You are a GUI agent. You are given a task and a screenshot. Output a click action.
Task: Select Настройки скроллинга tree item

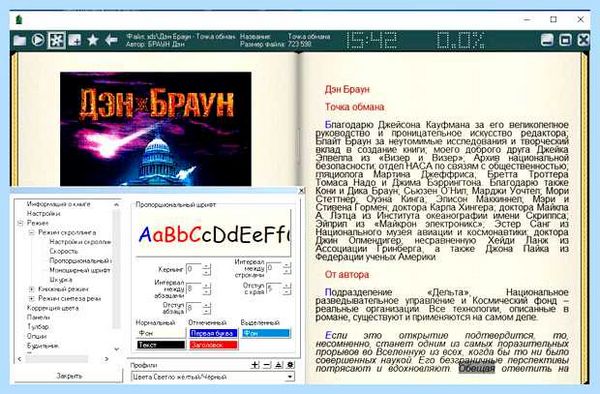(80, 242)
